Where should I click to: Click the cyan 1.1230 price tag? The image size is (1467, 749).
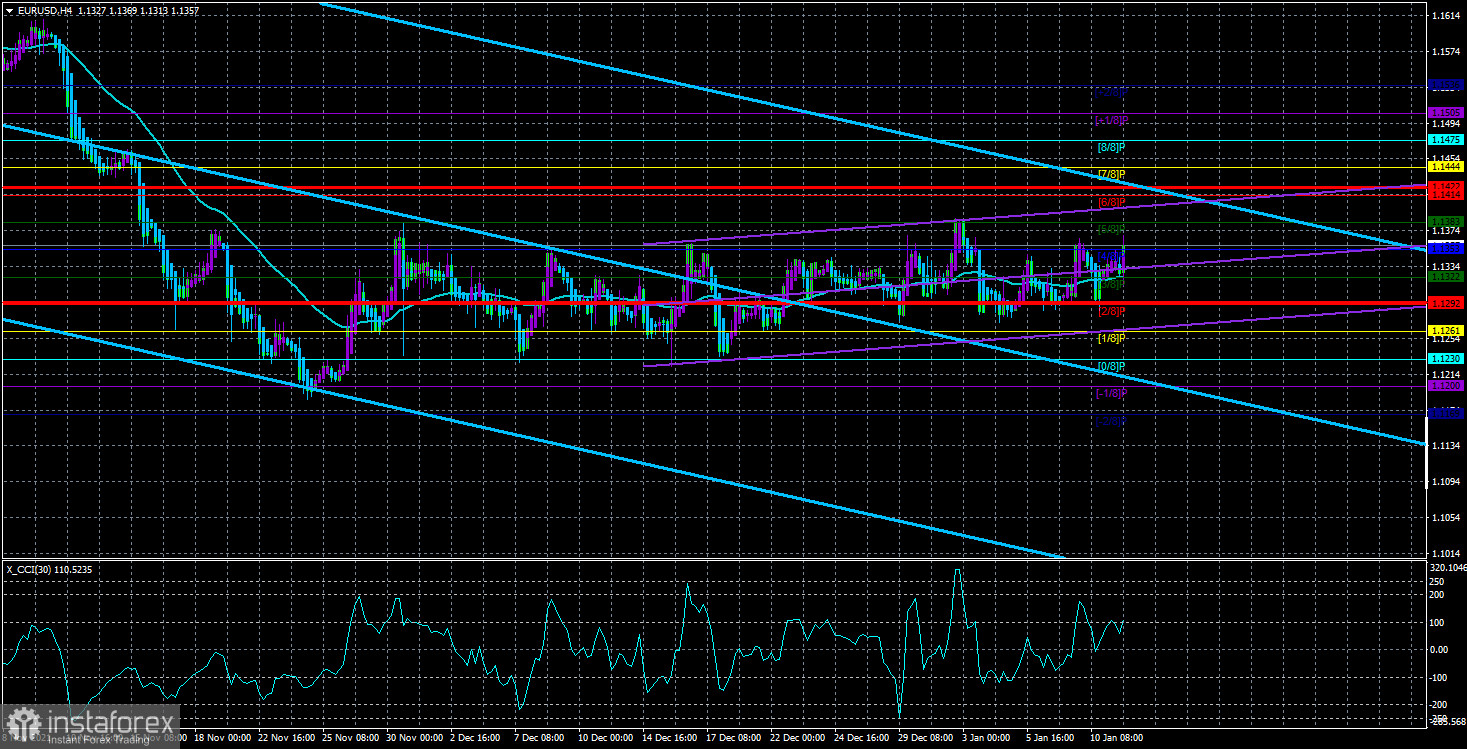1446,358
